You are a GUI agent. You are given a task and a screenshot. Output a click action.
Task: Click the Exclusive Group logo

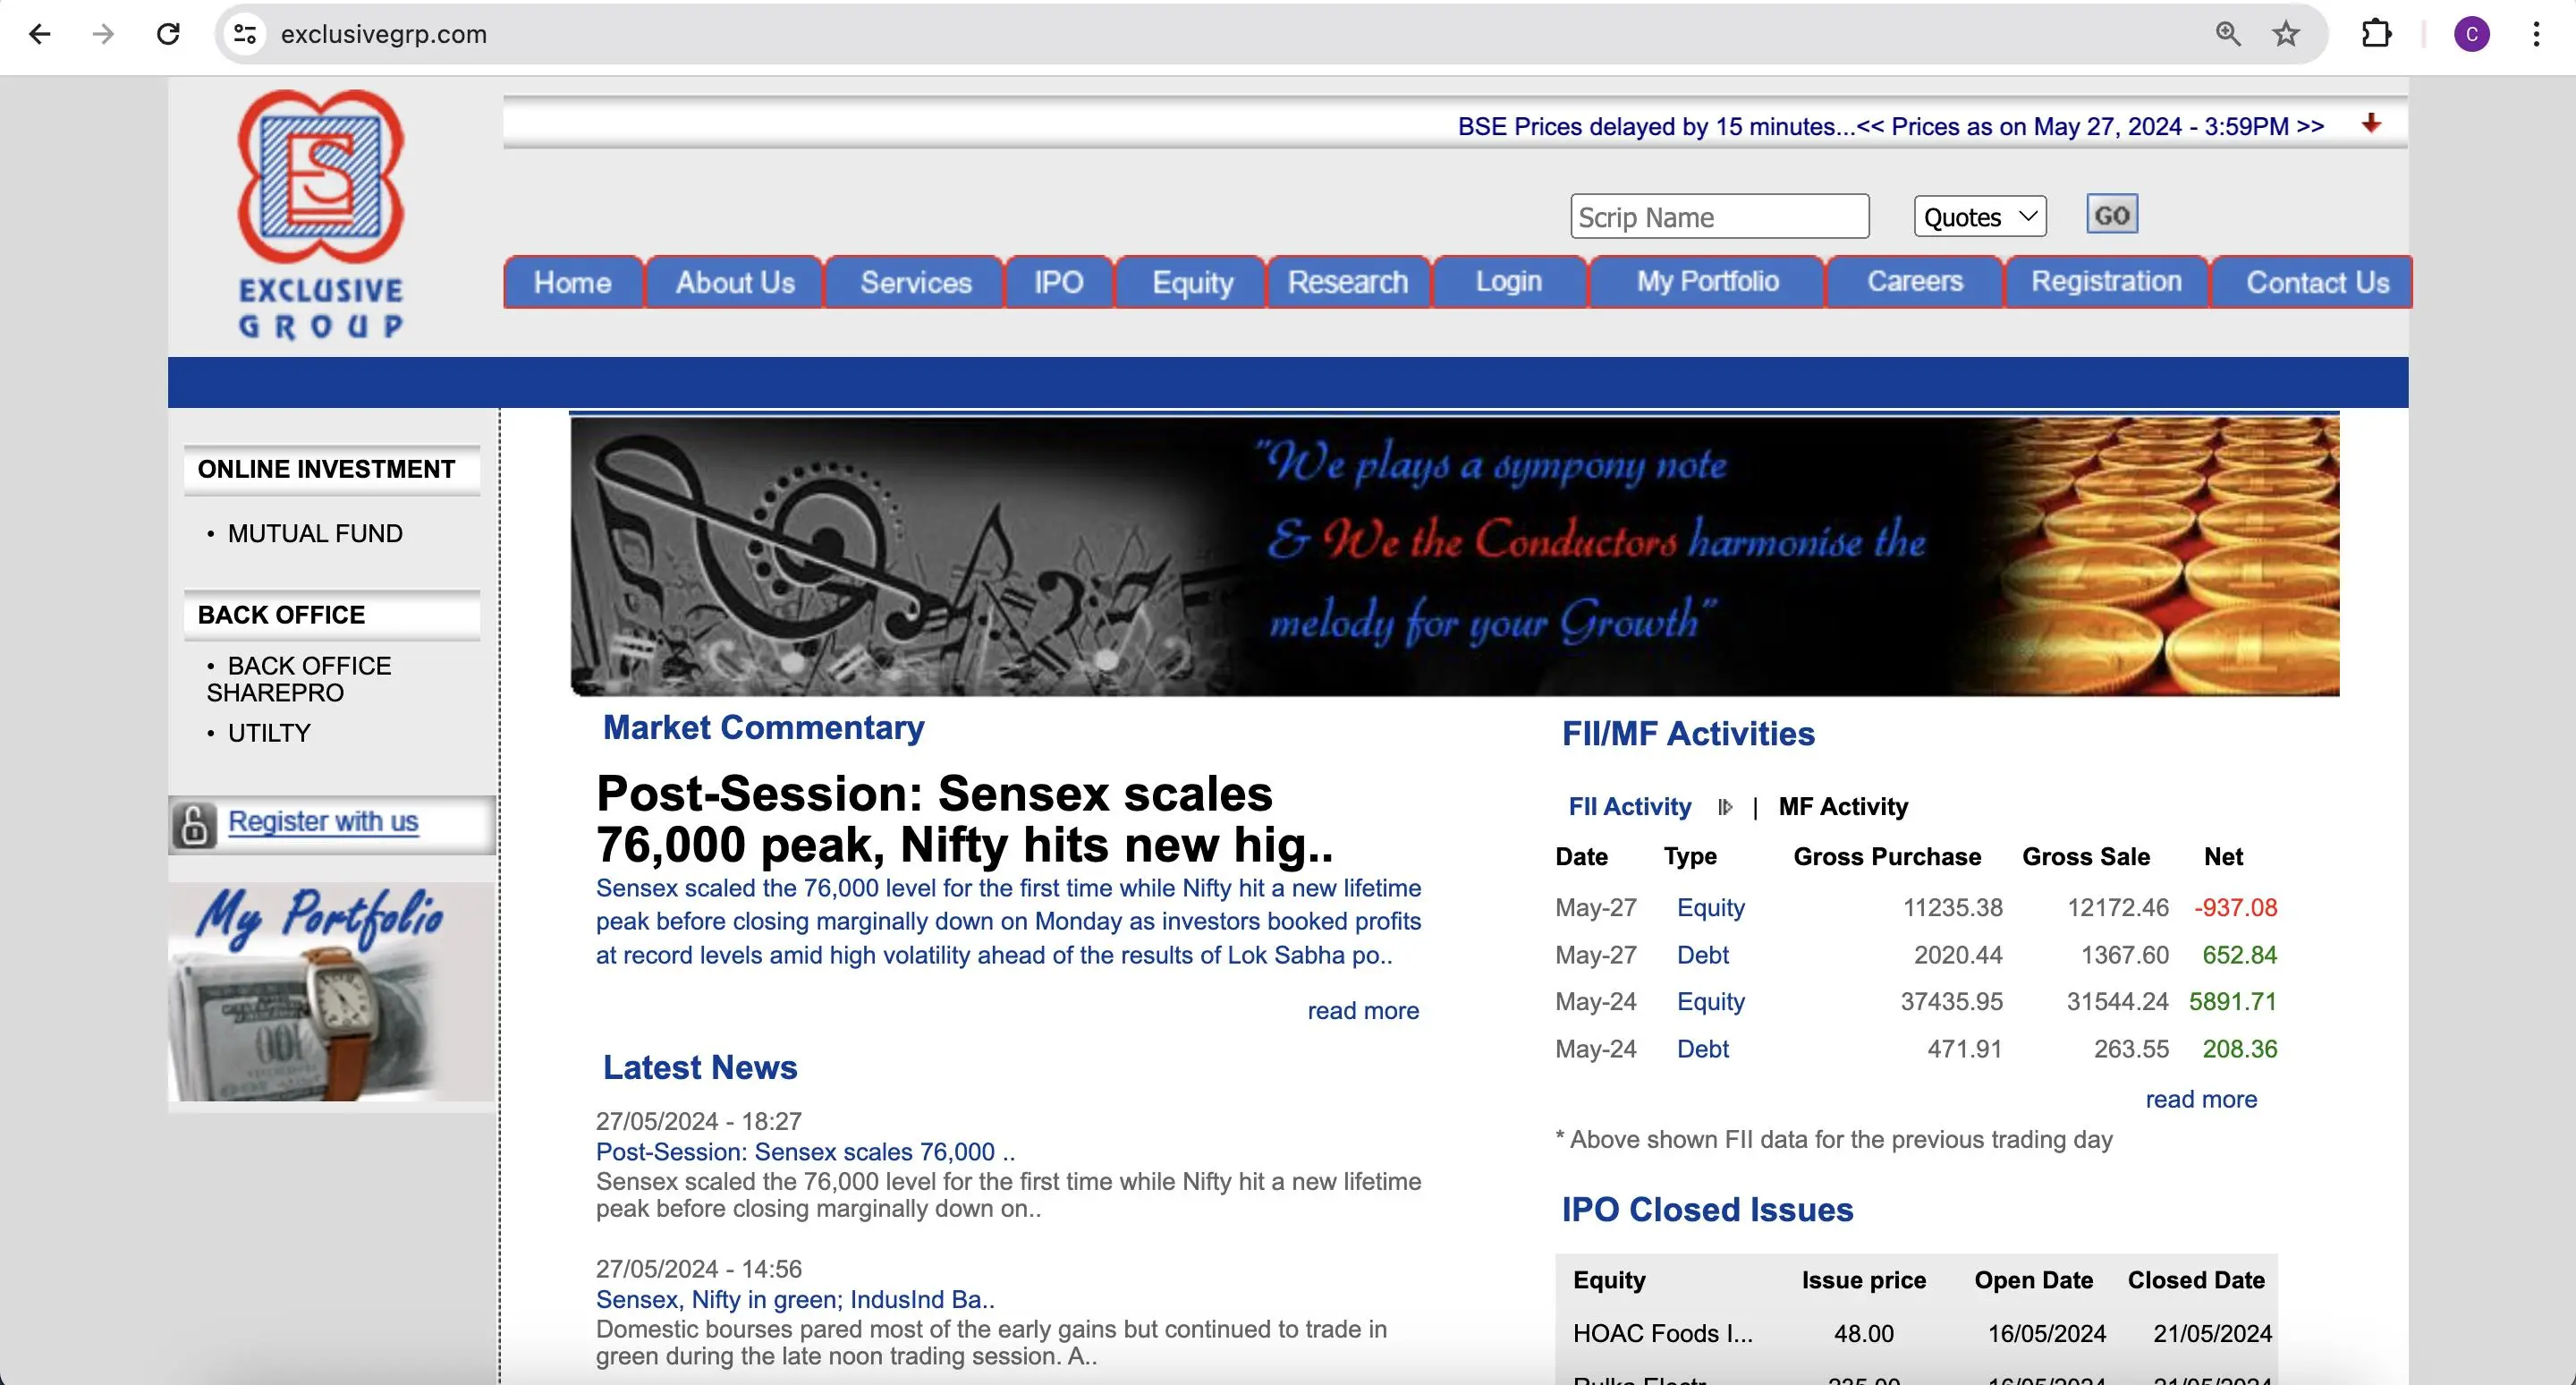pos(320,214)
